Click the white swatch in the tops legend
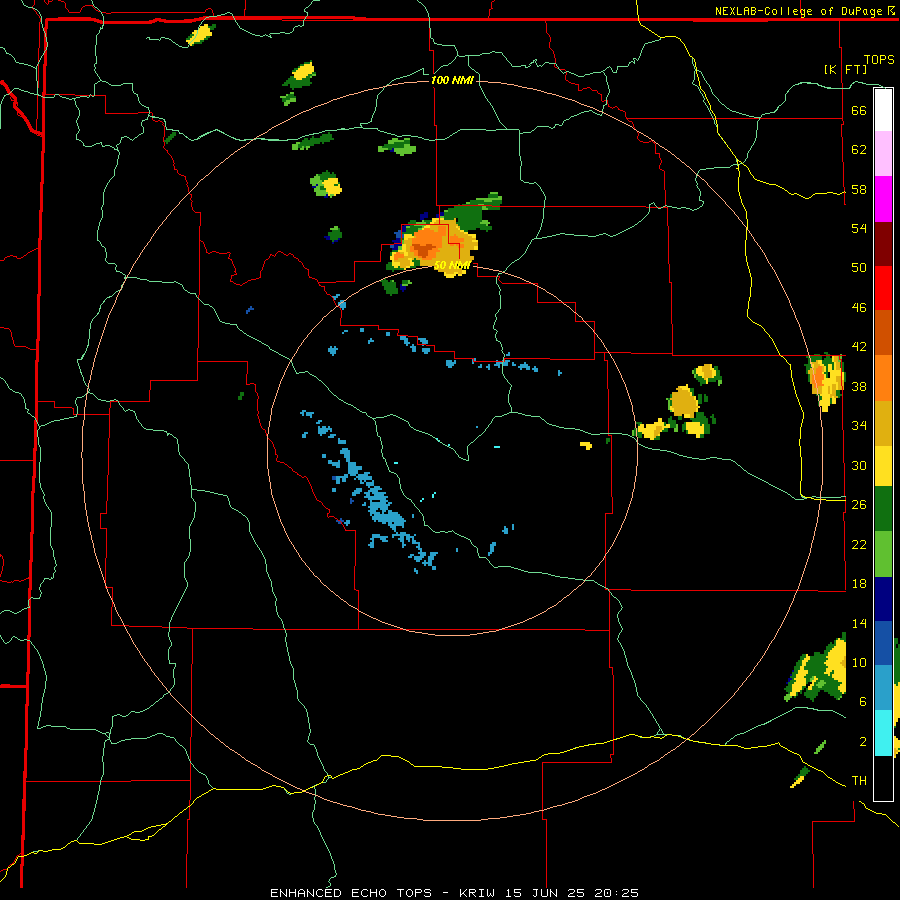 pos(883,110)
